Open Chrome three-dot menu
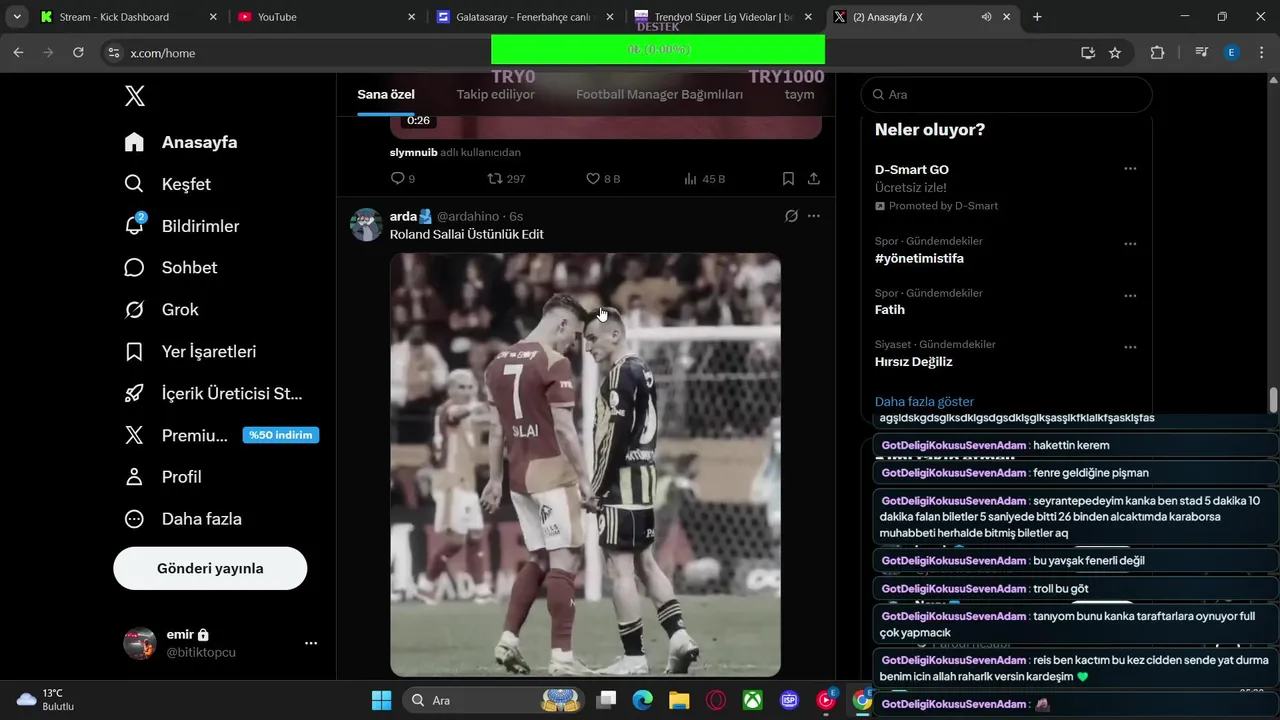The width and height of the screenshot is (1280, 720). 1260,53
